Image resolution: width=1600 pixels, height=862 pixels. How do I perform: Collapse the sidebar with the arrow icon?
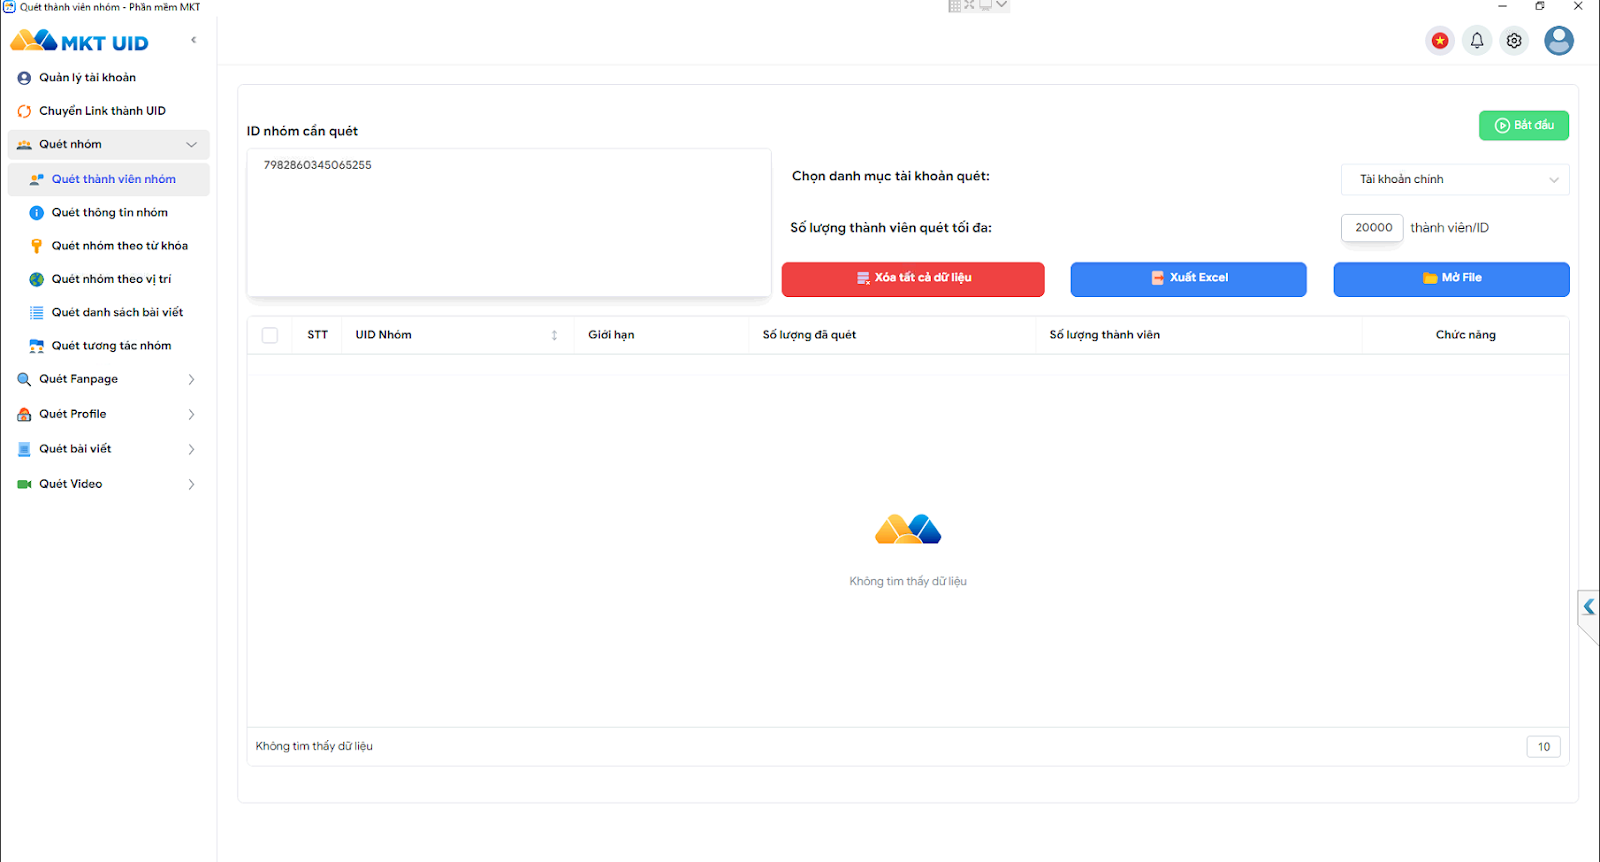coord(193,40)
